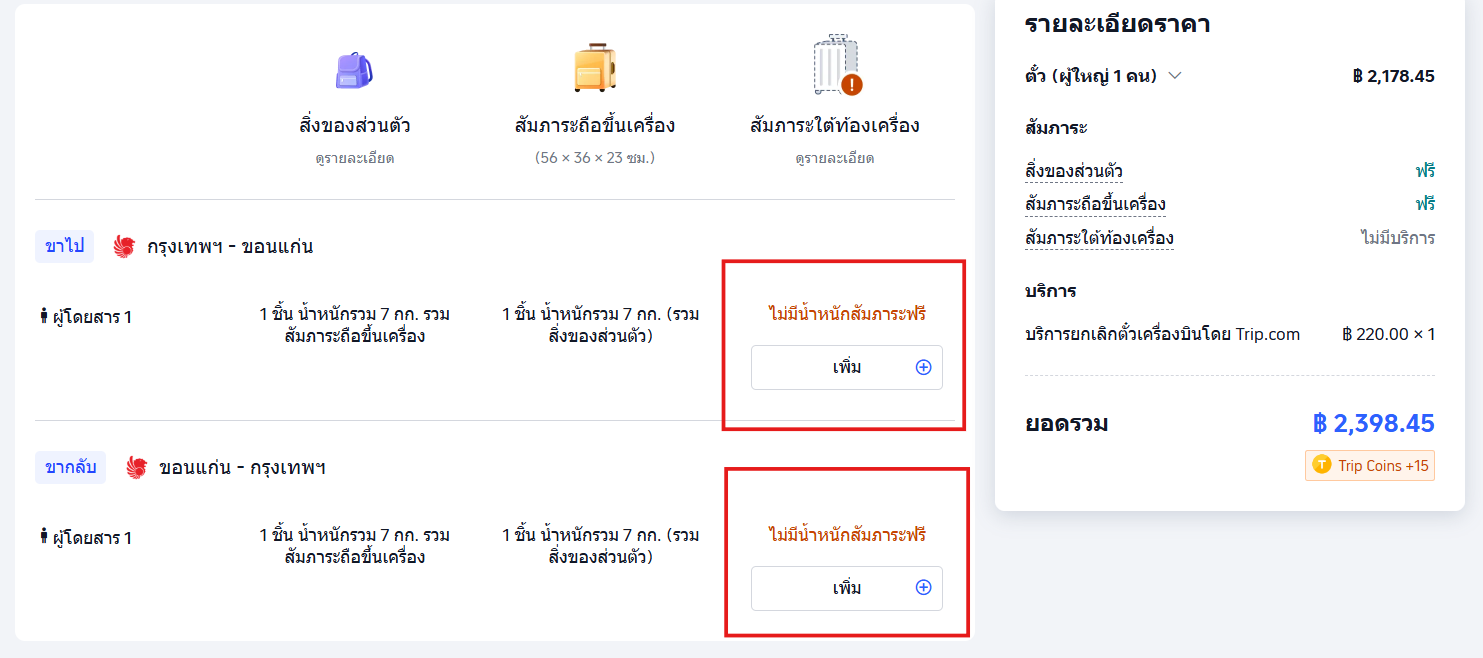Click the สัมภาระถือขึ้นเครื่อง link in price details
The height and width of the screenshot is (658, 1483).
(1095, 204)
